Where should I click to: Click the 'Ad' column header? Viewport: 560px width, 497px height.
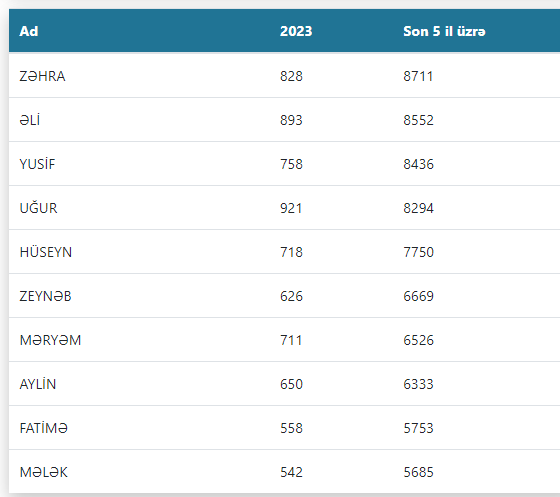coord(29,31)
